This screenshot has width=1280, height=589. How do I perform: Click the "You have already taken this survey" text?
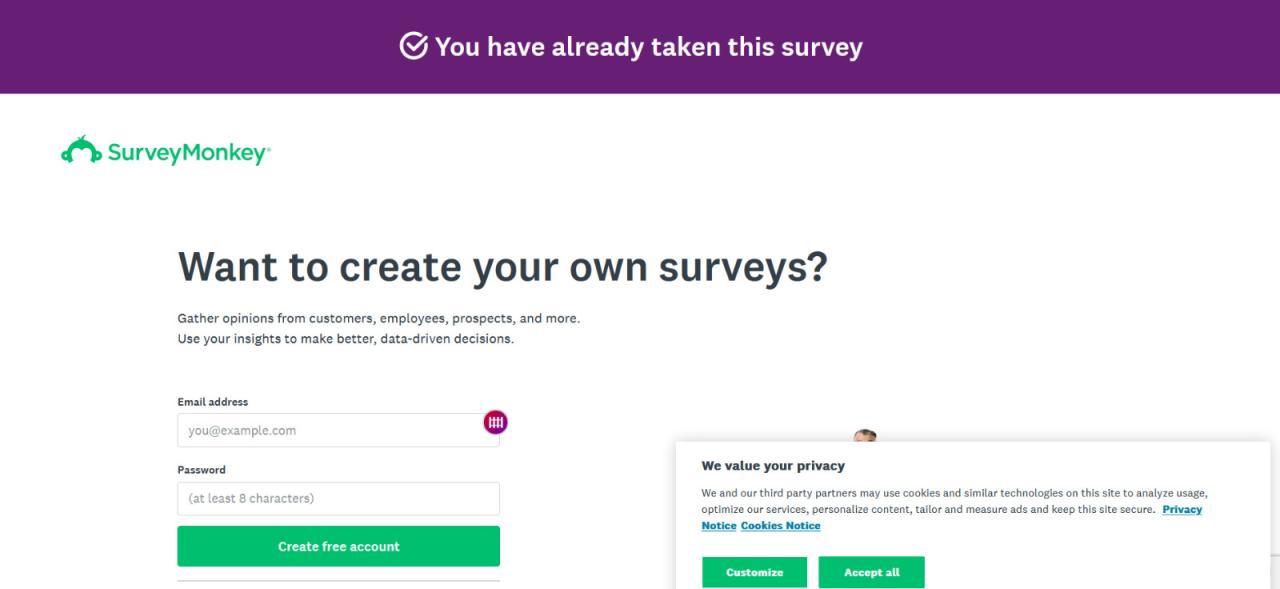pos(648,47)
